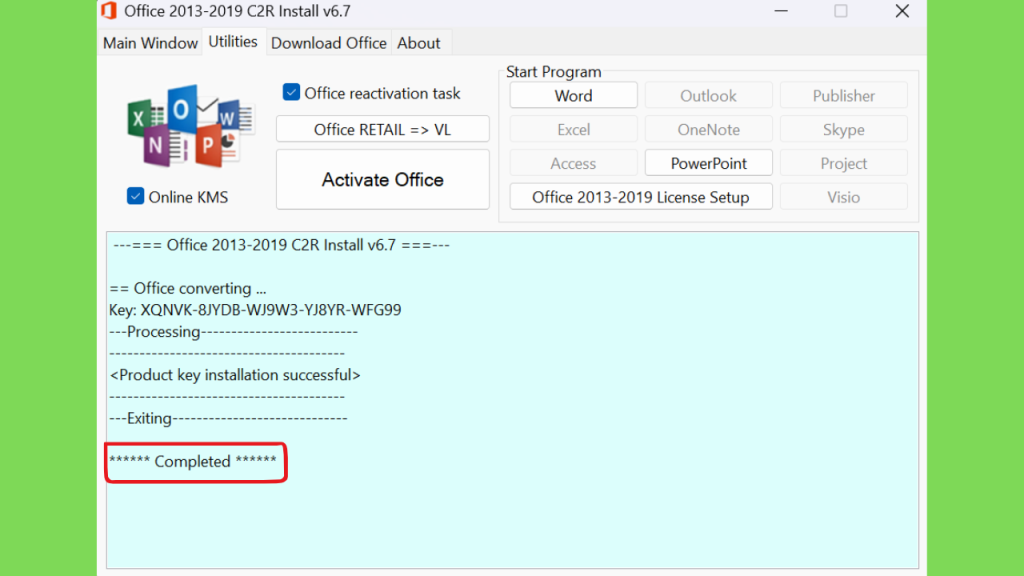The image size is (1024, 576).
Task: Switch to Download Office tab
Action: coord(328,43)
